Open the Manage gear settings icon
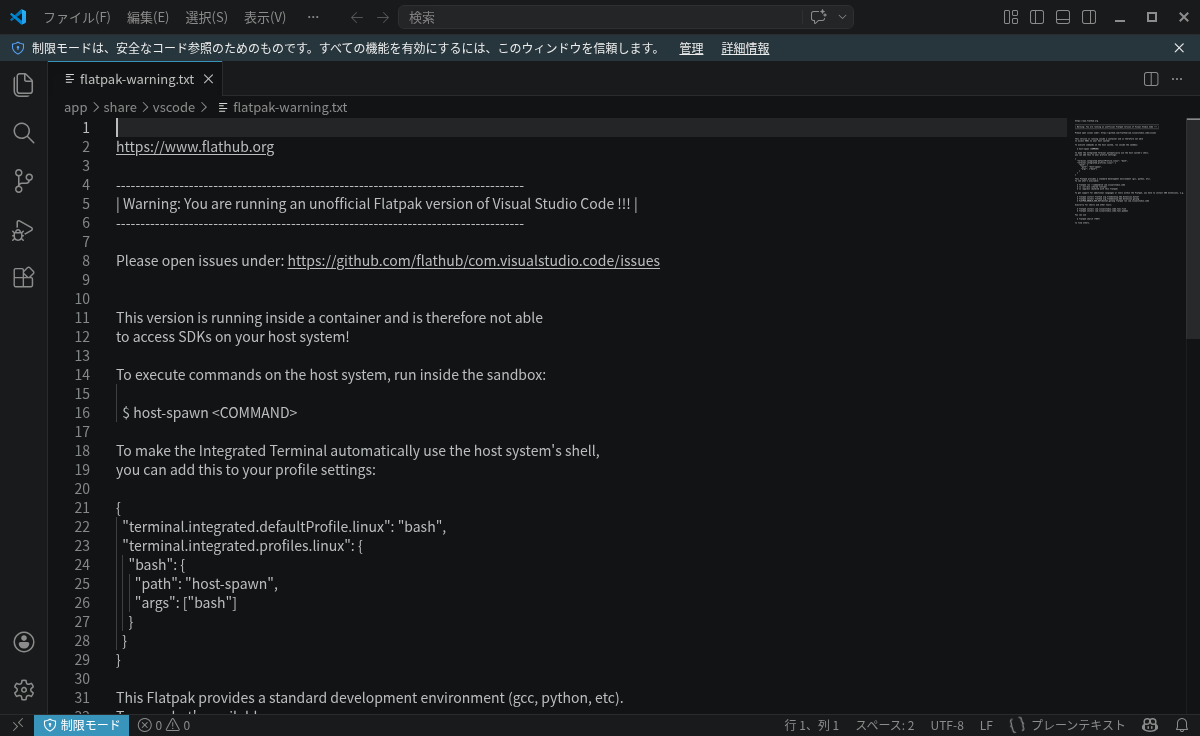1200x736 pixels. (x=23, y=690)
